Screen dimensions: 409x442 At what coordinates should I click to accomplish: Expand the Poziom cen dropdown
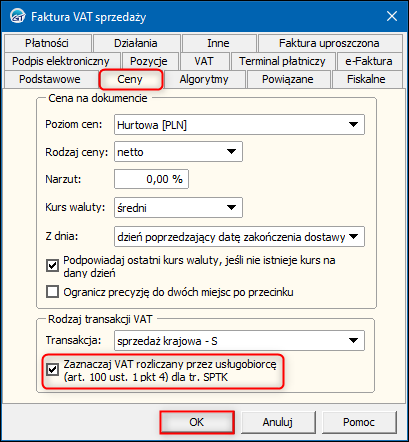tap(239, 125)
